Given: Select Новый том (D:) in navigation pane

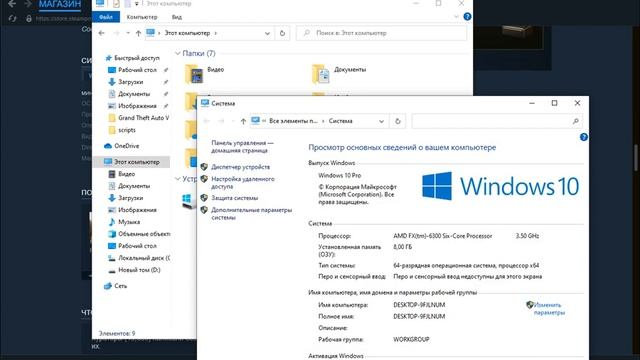Looking at the screenshot, I should click(139, 270).
